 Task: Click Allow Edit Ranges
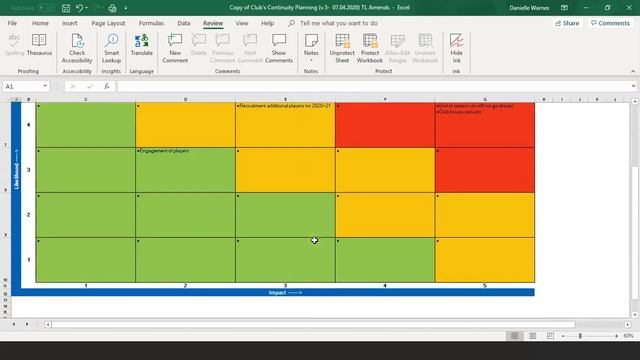(x=398, y=48)
